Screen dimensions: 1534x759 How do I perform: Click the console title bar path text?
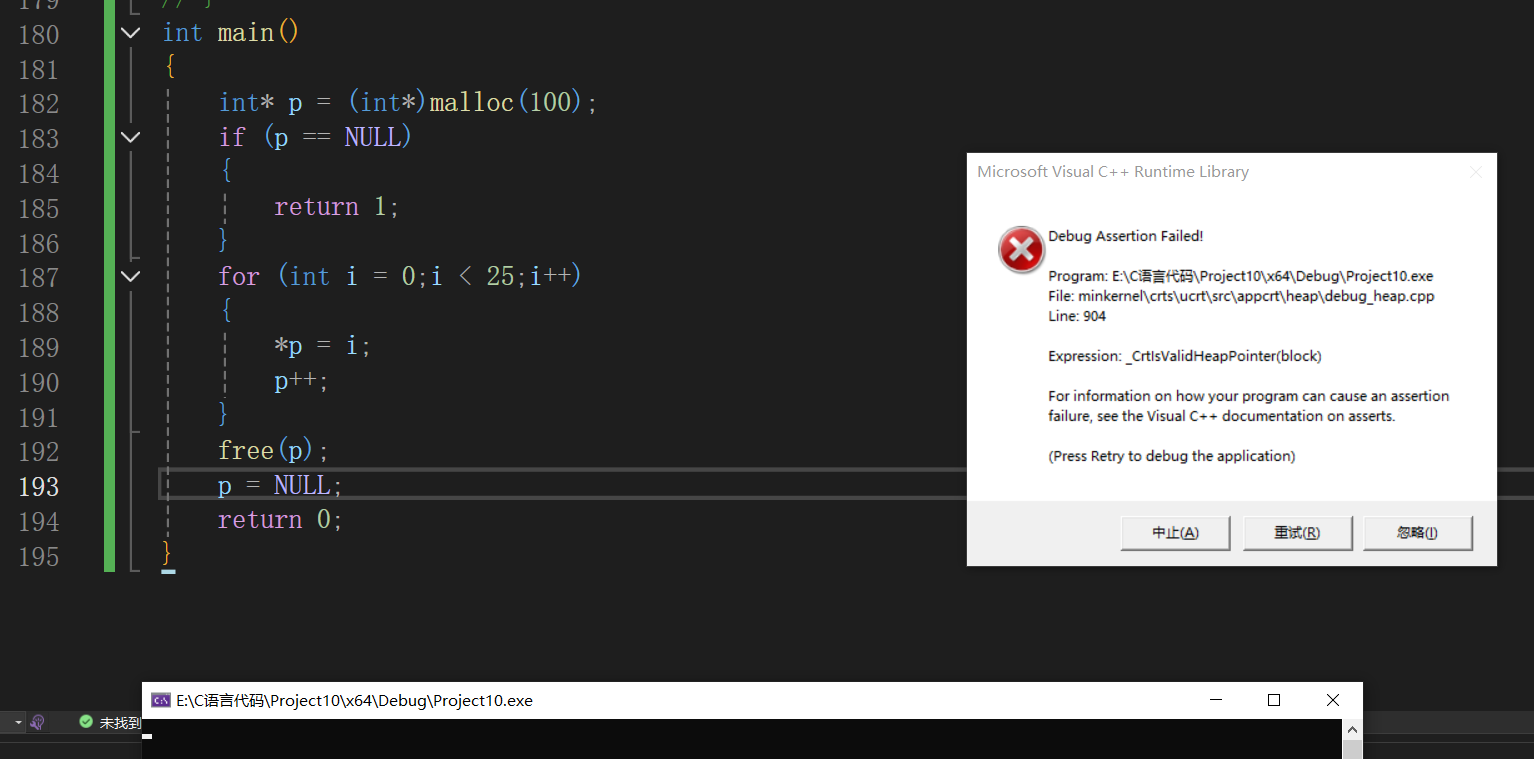(354, 701)
